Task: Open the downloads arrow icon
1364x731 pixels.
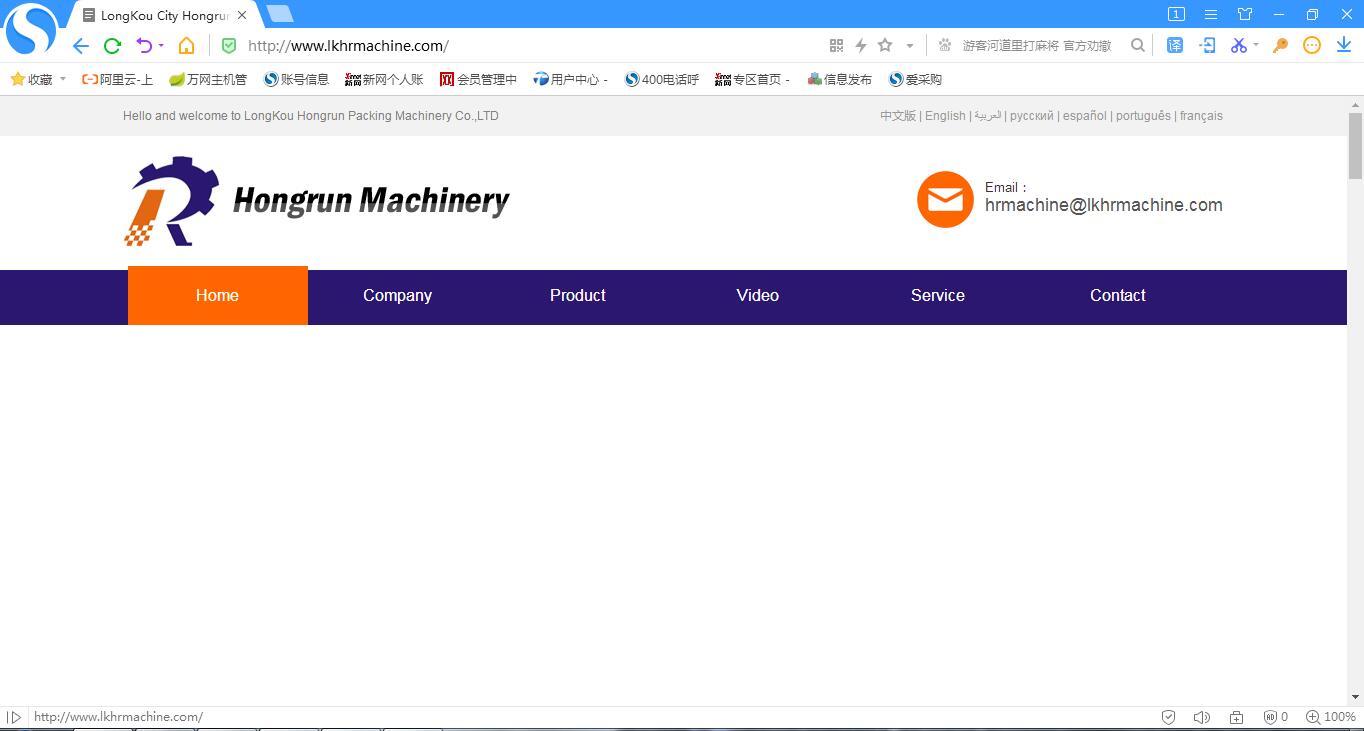Action: point(1344,46)
